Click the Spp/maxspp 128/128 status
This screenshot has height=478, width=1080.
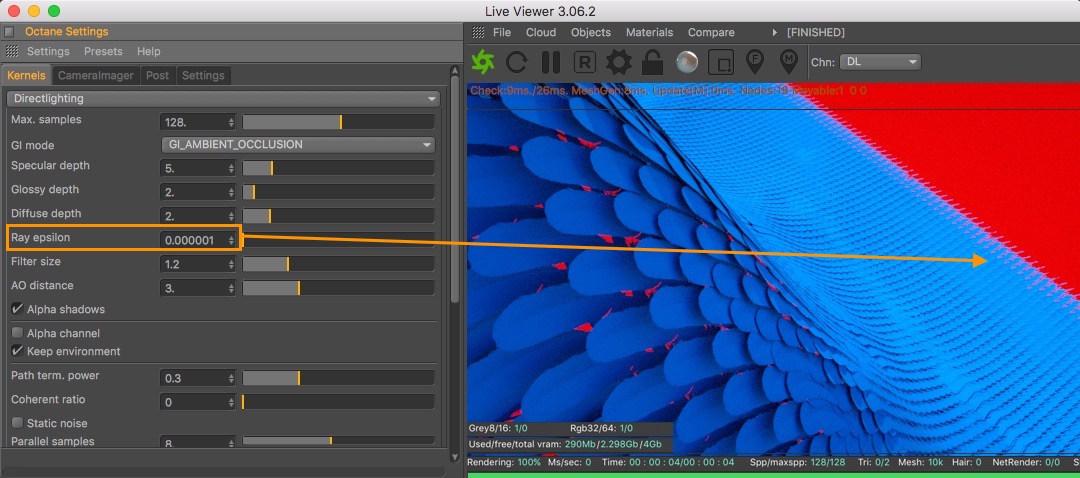point(797,462)
